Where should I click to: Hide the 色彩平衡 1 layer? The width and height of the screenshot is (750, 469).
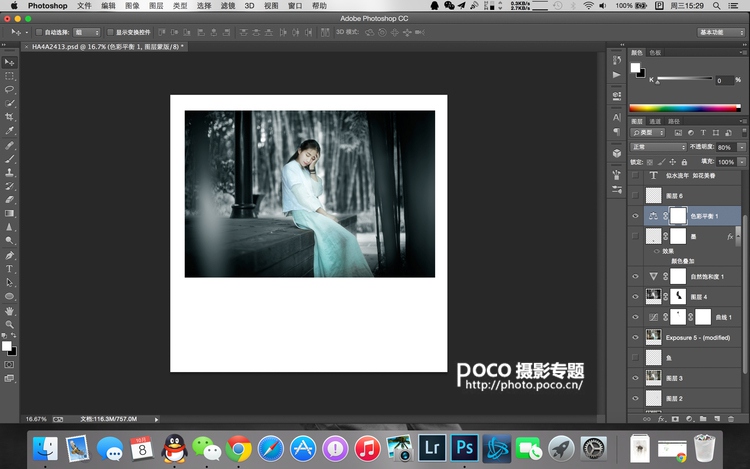635,215
